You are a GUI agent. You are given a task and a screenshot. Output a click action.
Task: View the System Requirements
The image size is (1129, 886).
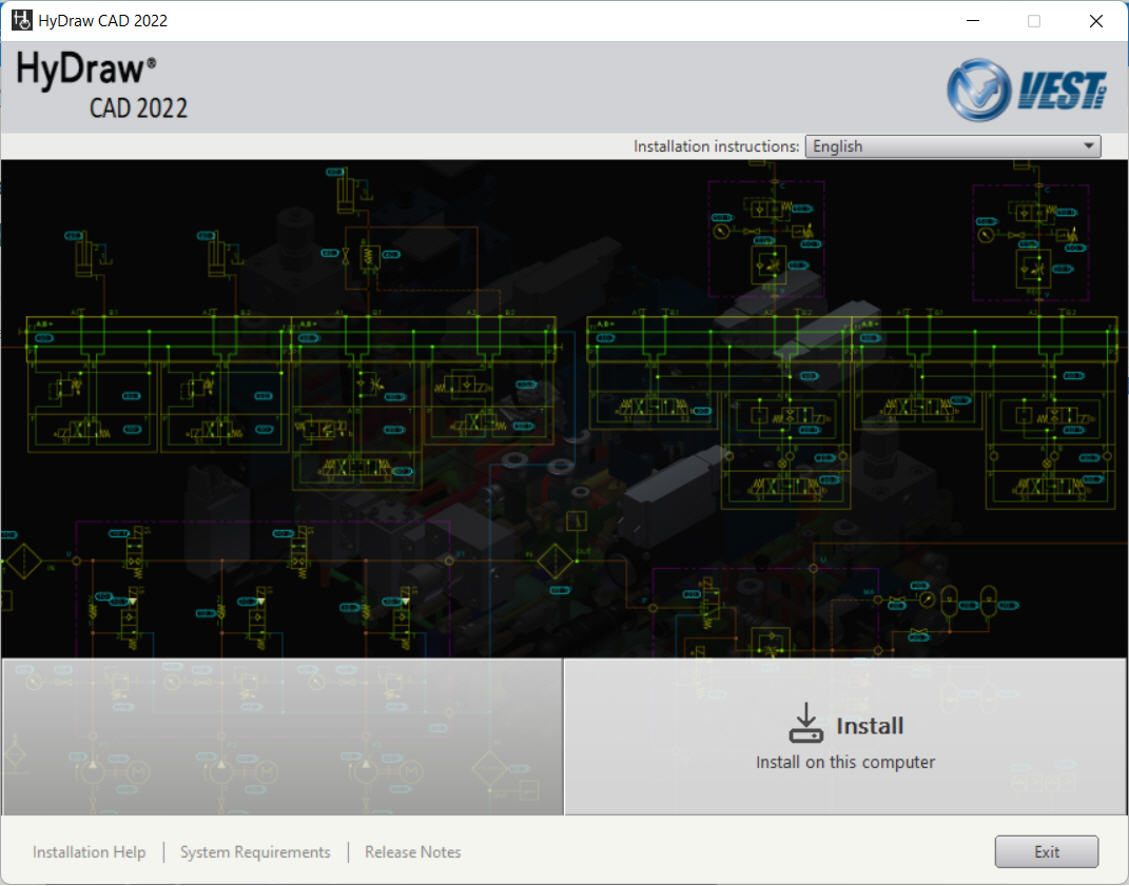[x=255, y=852]
